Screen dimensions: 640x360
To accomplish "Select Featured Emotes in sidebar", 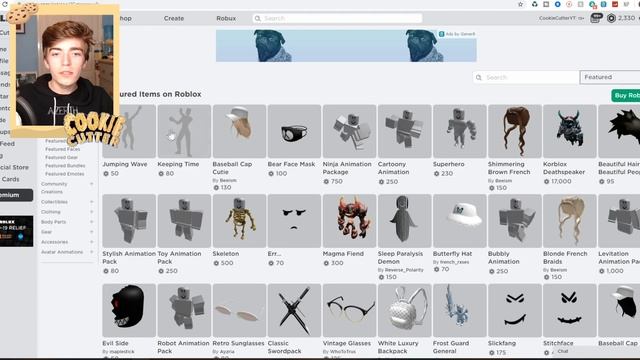I will point(64,173).
